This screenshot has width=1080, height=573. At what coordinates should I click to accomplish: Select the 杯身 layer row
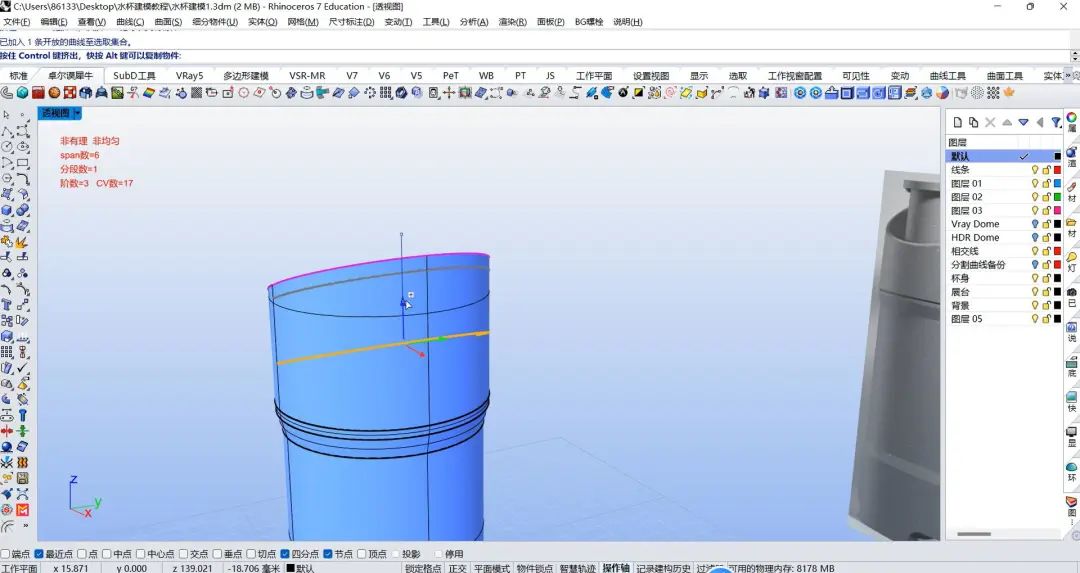pos(1005,278)
